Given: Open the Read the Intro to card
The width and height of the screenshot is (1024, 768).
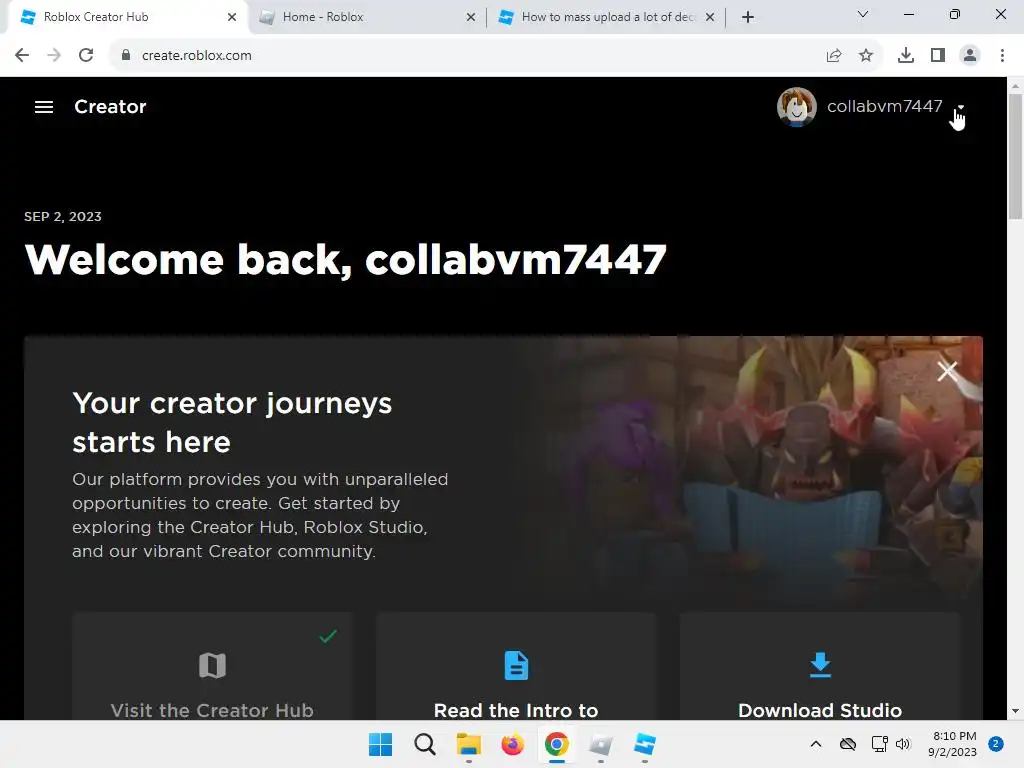Looking at the screenshot, I should coord(516,666).
